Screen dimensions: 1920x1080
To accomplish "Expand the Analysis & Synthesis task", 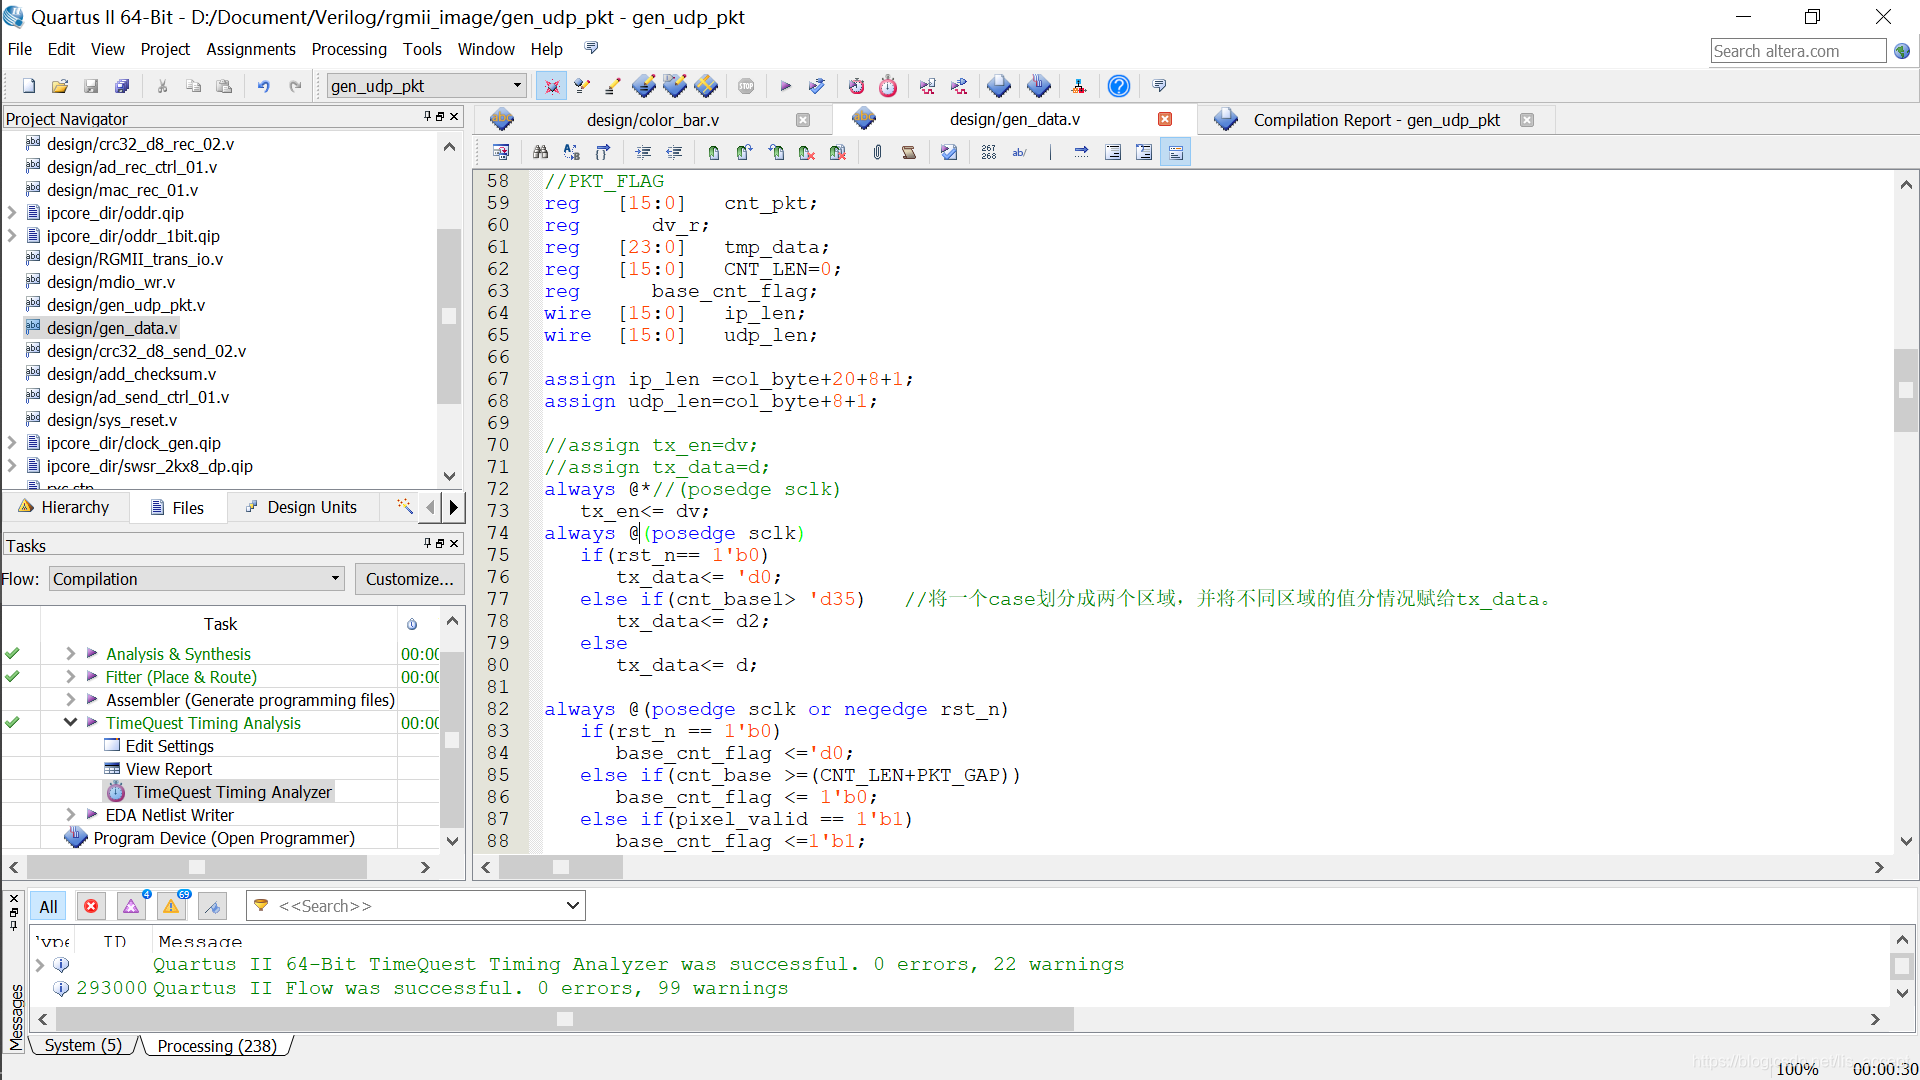I will tap(70, 654).
